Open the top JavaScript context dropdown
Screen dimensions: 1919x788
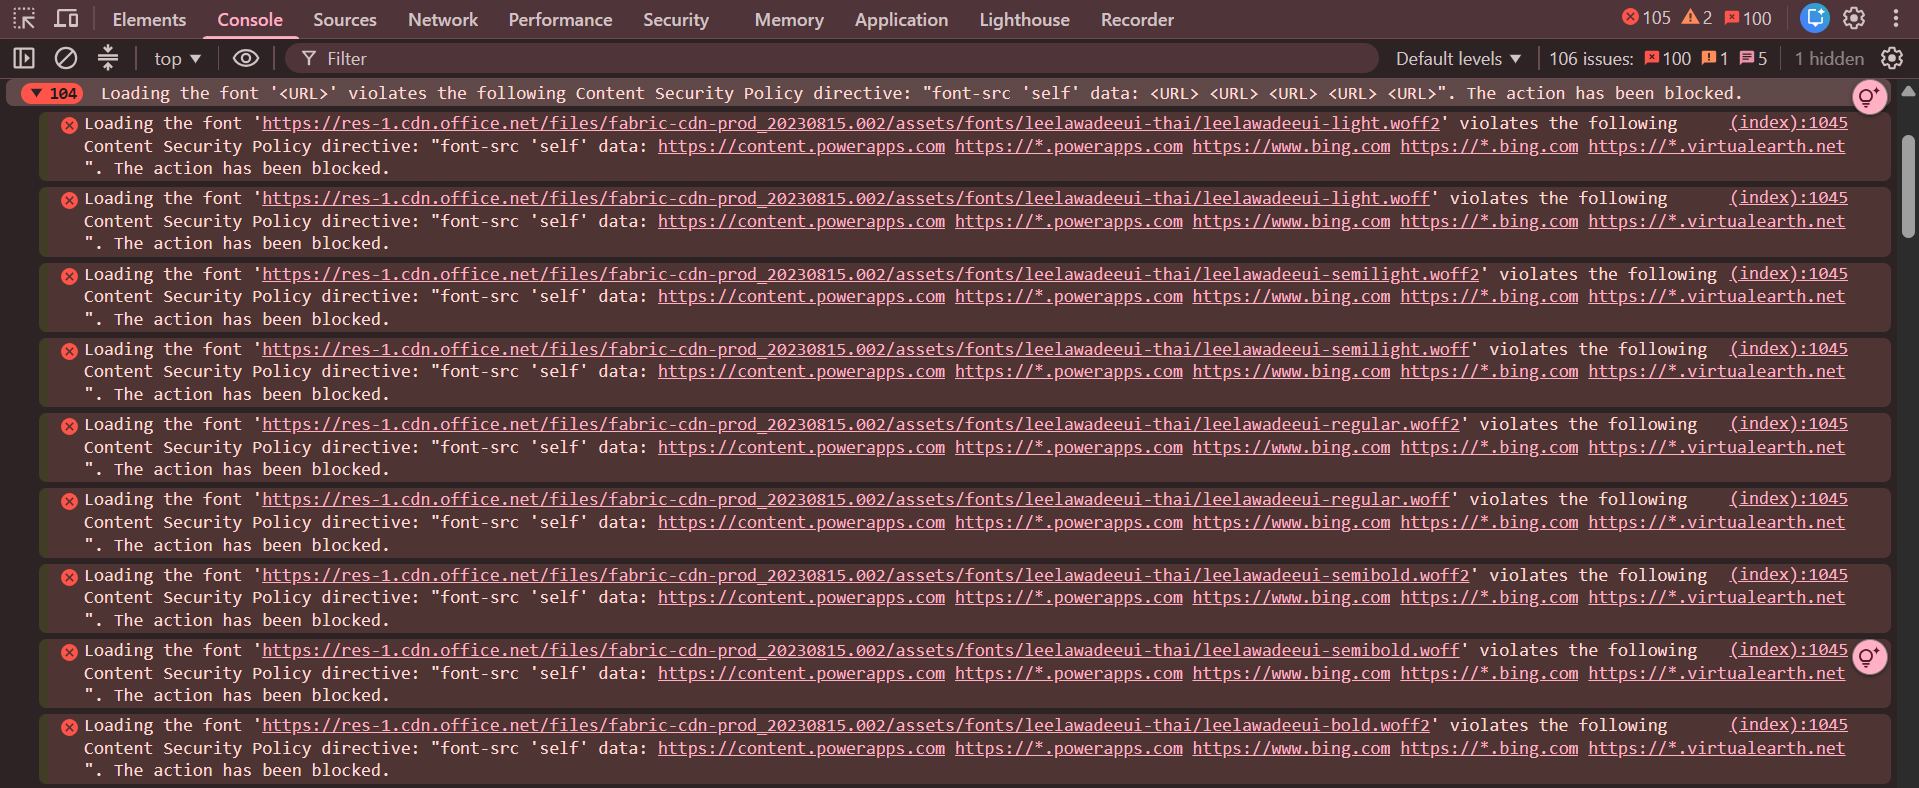[x=177, y=59]
